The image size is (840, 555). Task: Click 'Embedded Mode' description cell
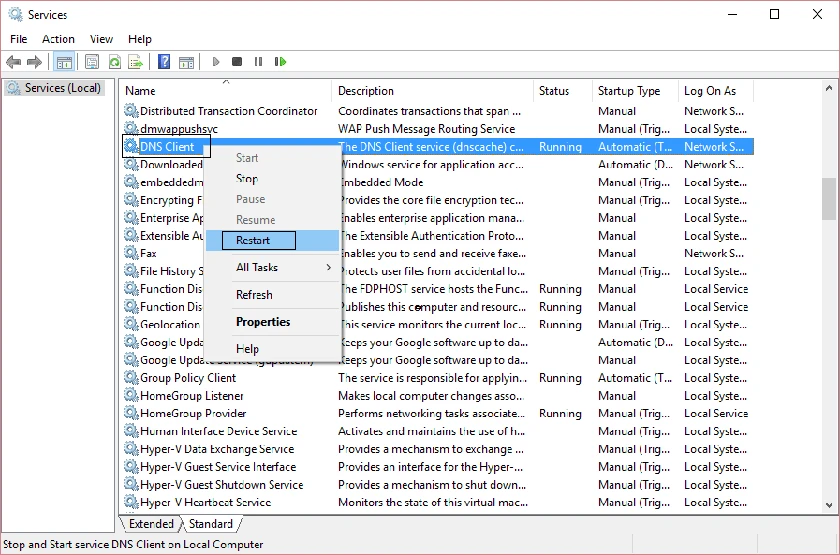pos(382,182)
